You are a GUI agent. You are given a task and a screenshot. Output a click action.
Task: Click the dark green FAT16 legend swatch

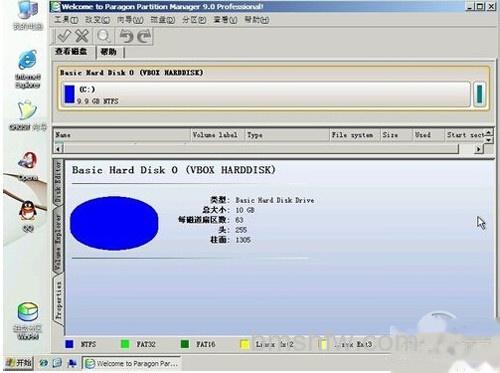(x=184, y=344)
